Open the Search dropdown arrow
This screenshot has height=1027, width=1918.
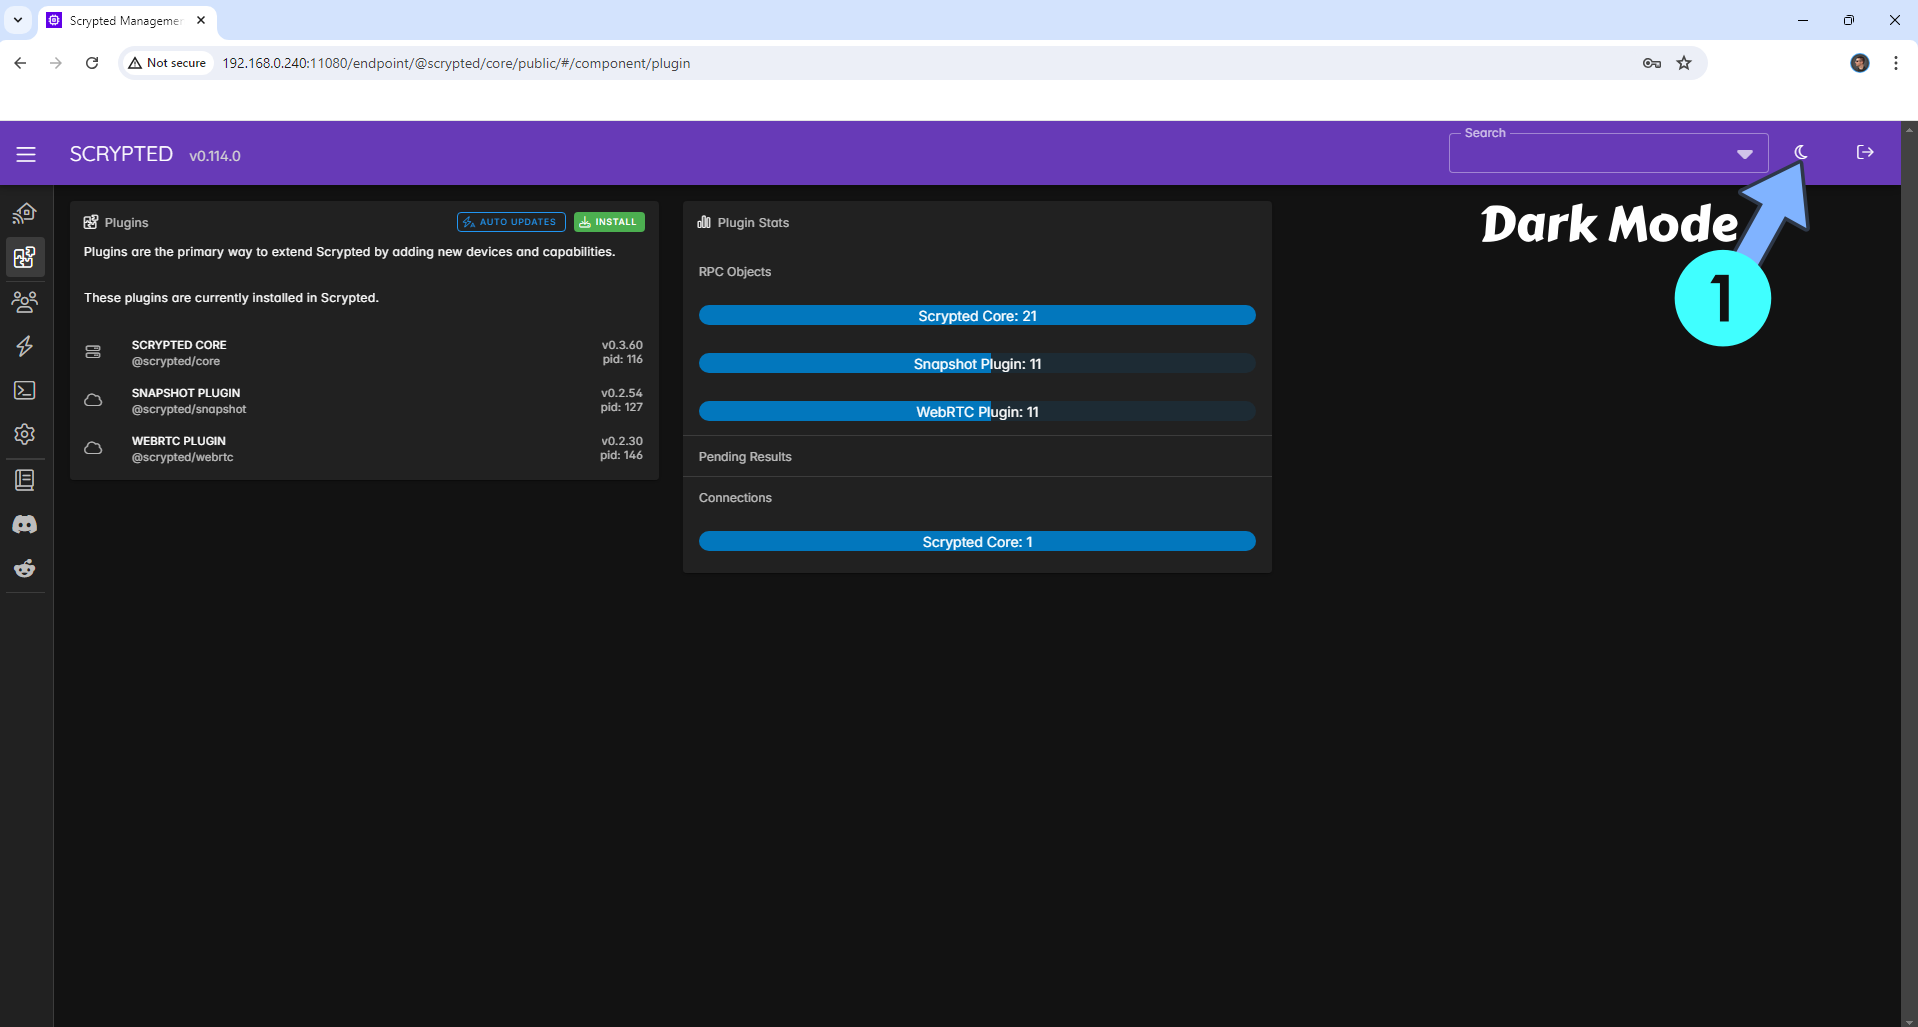click(x=1745, y=154)
